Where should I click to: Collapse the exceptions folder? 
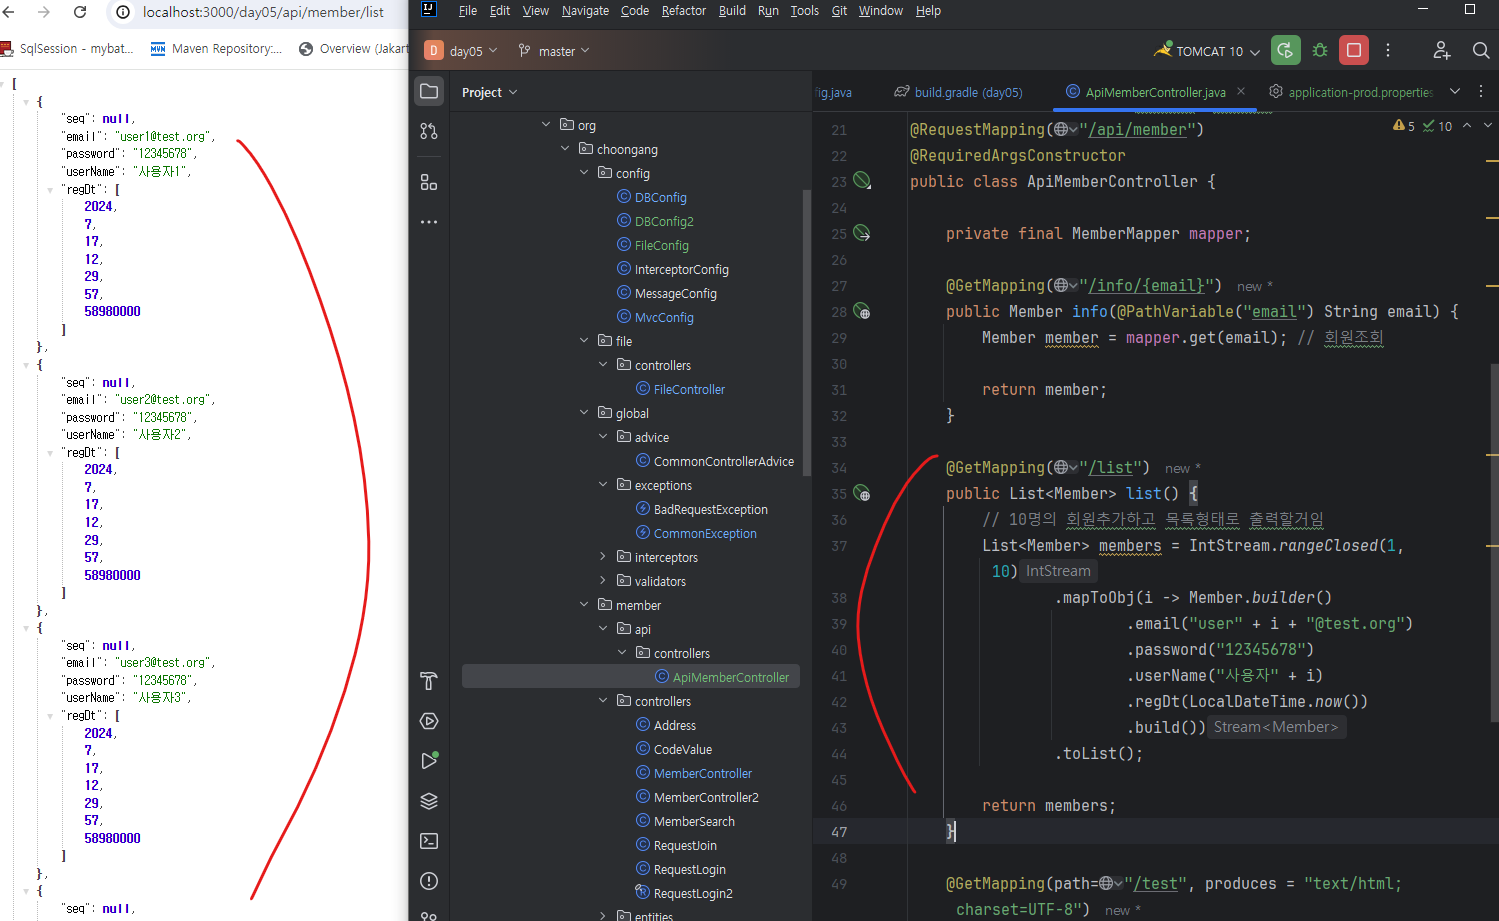coord(603,485)
